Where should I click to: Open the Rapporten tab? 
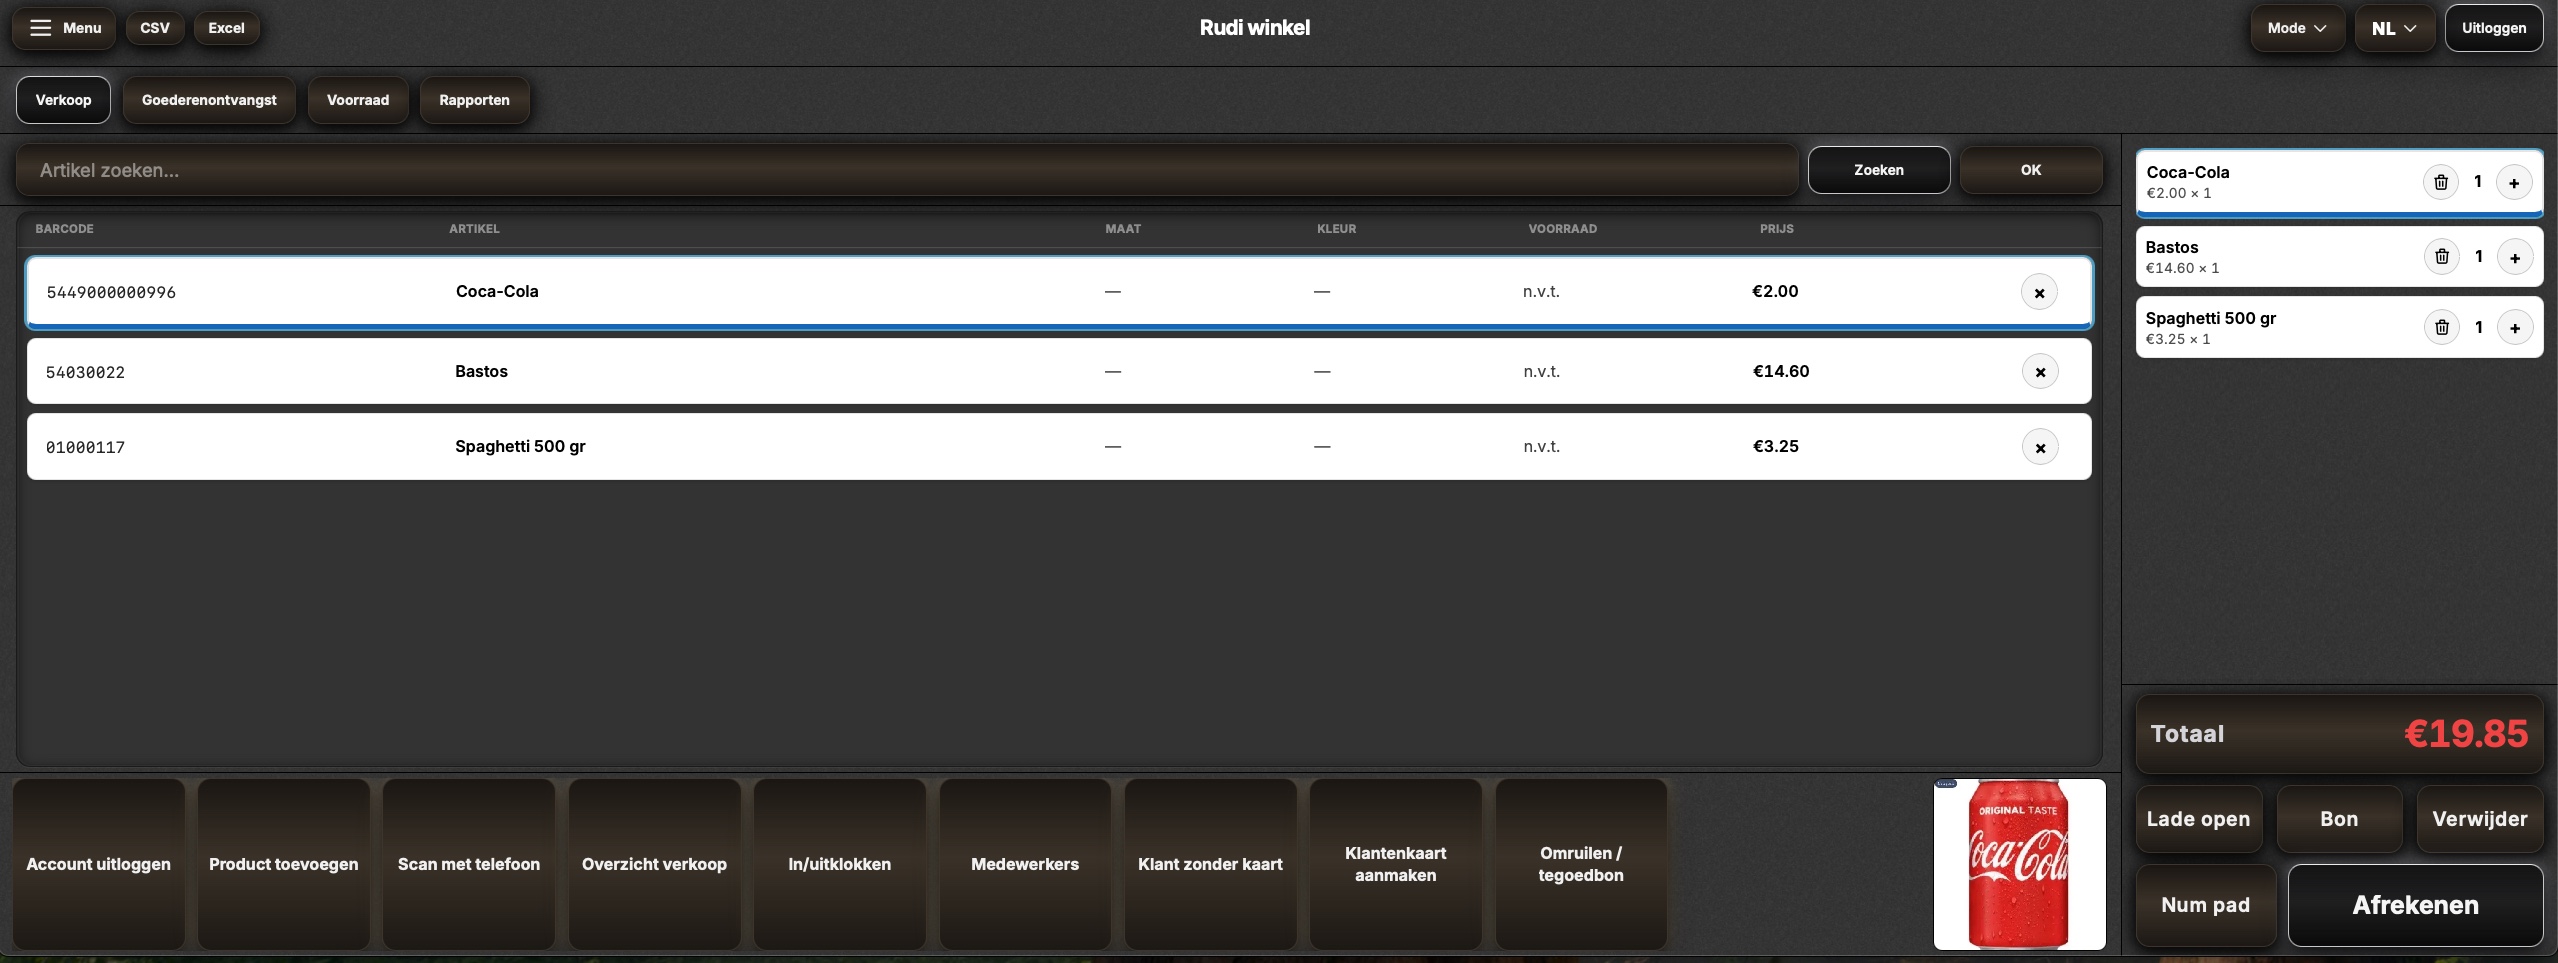point(474,100)
